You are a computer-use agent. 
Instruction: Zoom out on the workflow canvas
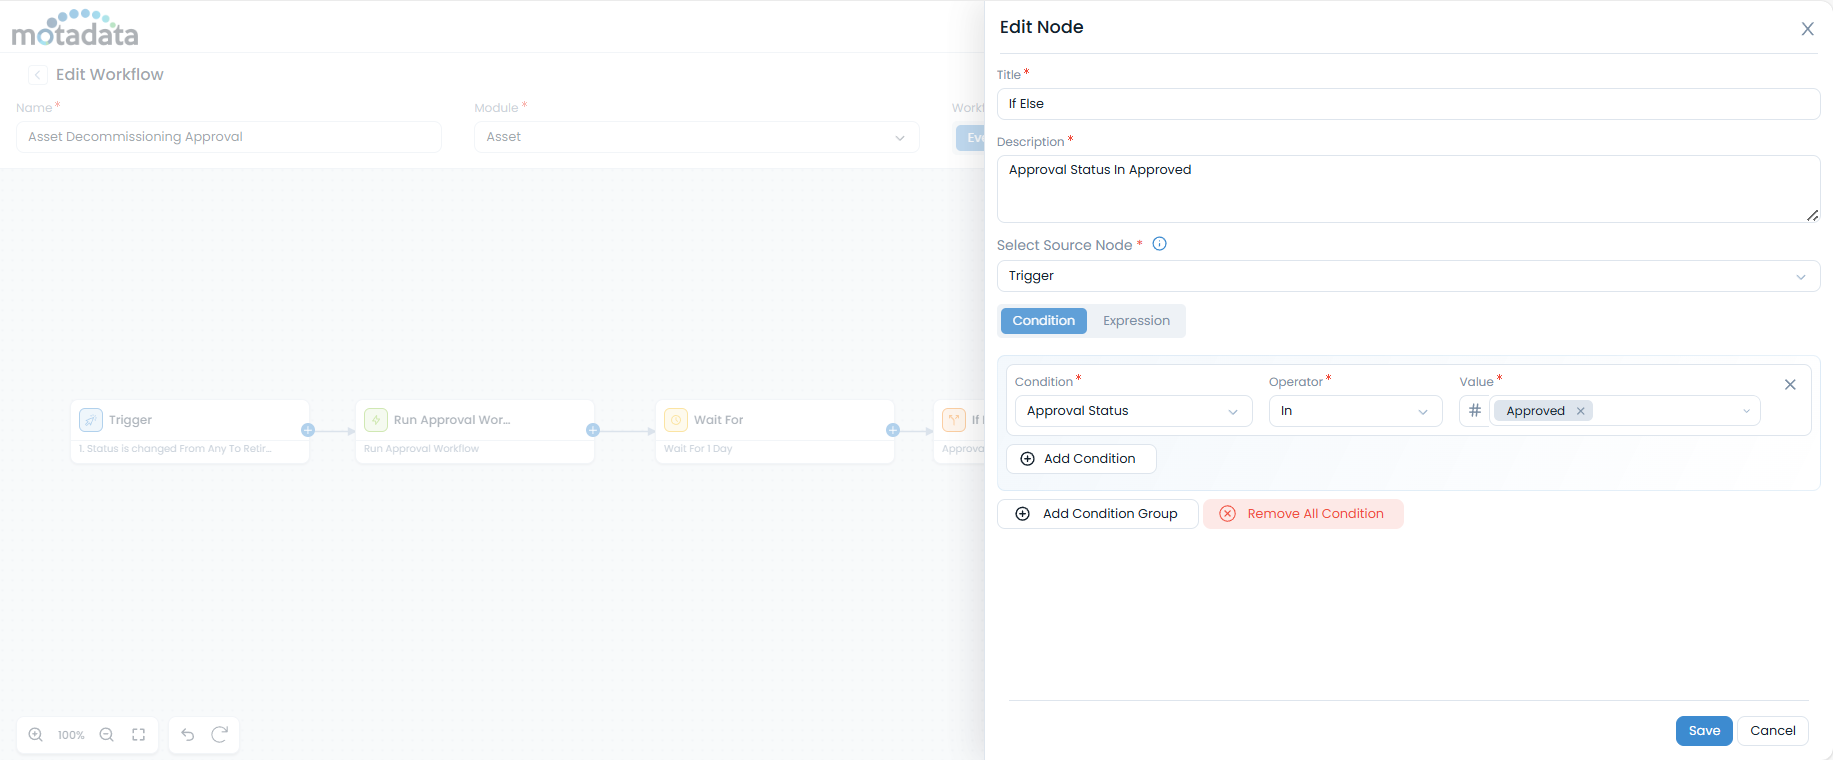tap(107, 735)
